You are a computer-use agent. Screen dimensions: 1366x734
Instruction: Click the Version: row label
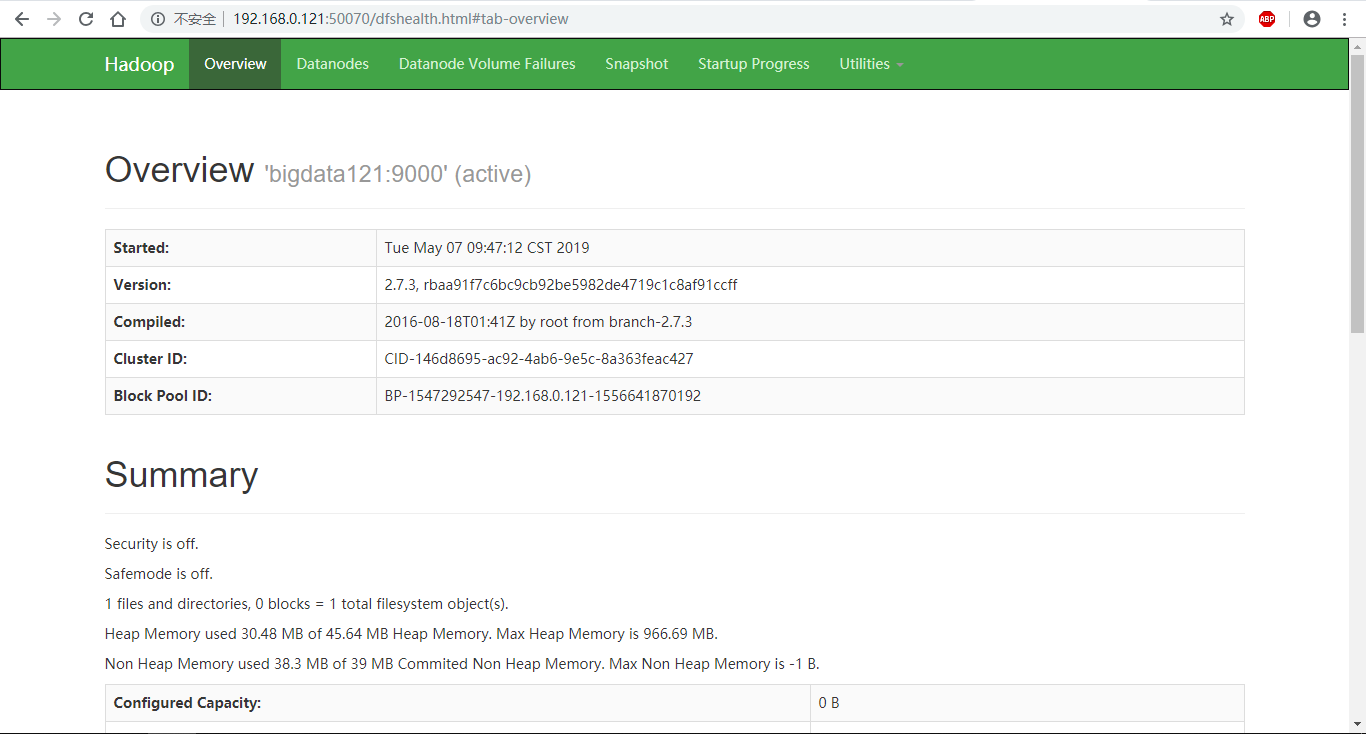click(x=142, y=285)
